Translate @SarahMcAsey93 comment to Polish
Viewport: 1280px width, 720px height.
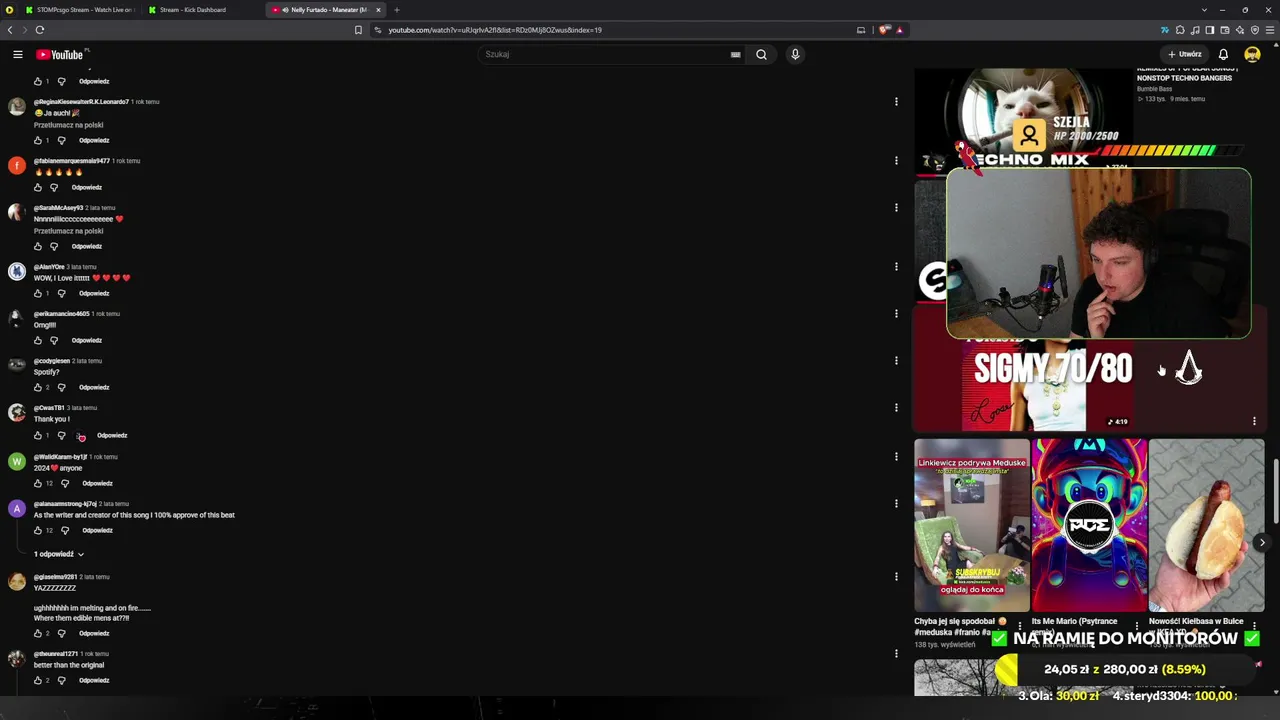pyautogui.click(x=69, y=231)
